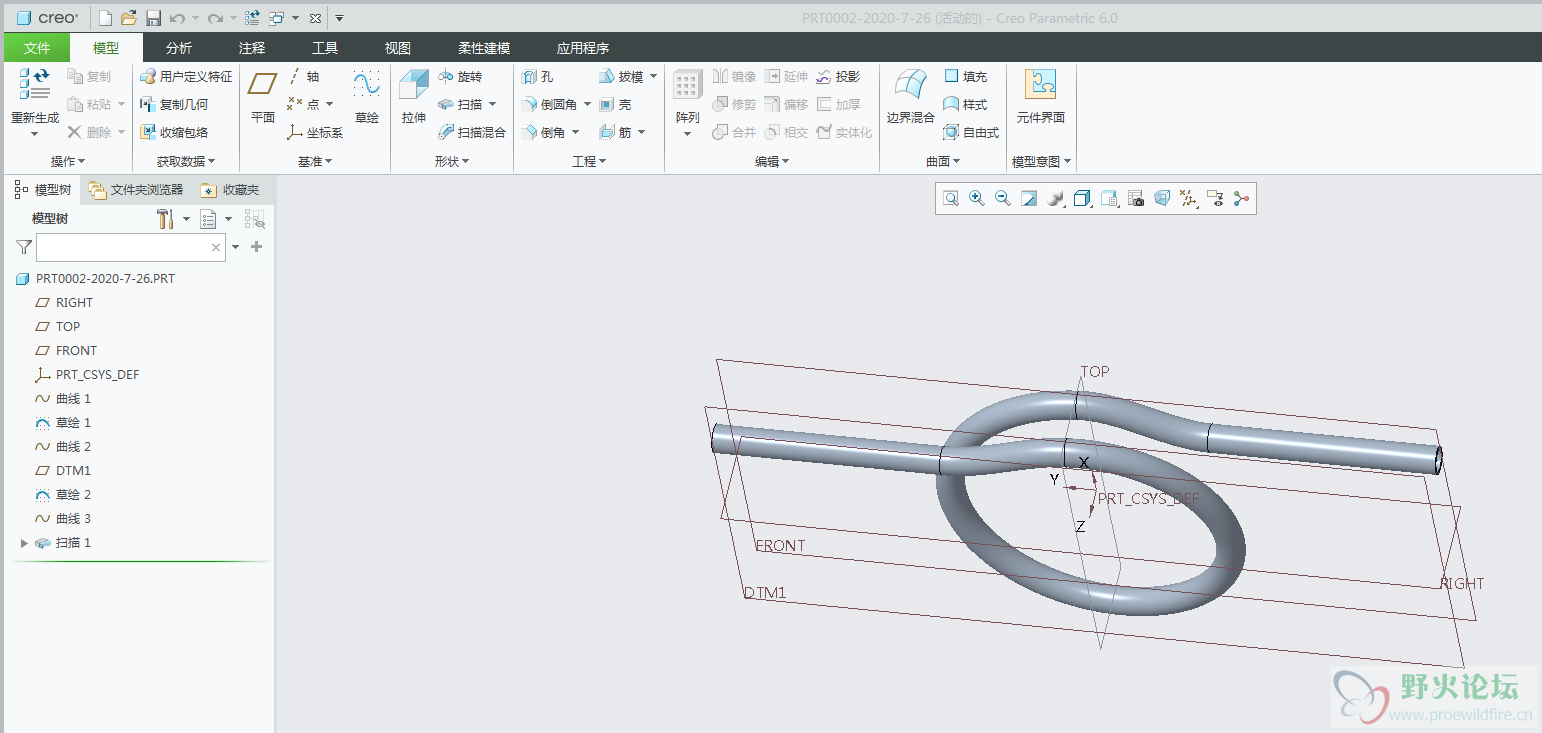
Task: Click the model tree filter input field
Action: pyautogui.click(x=130, y=247)
